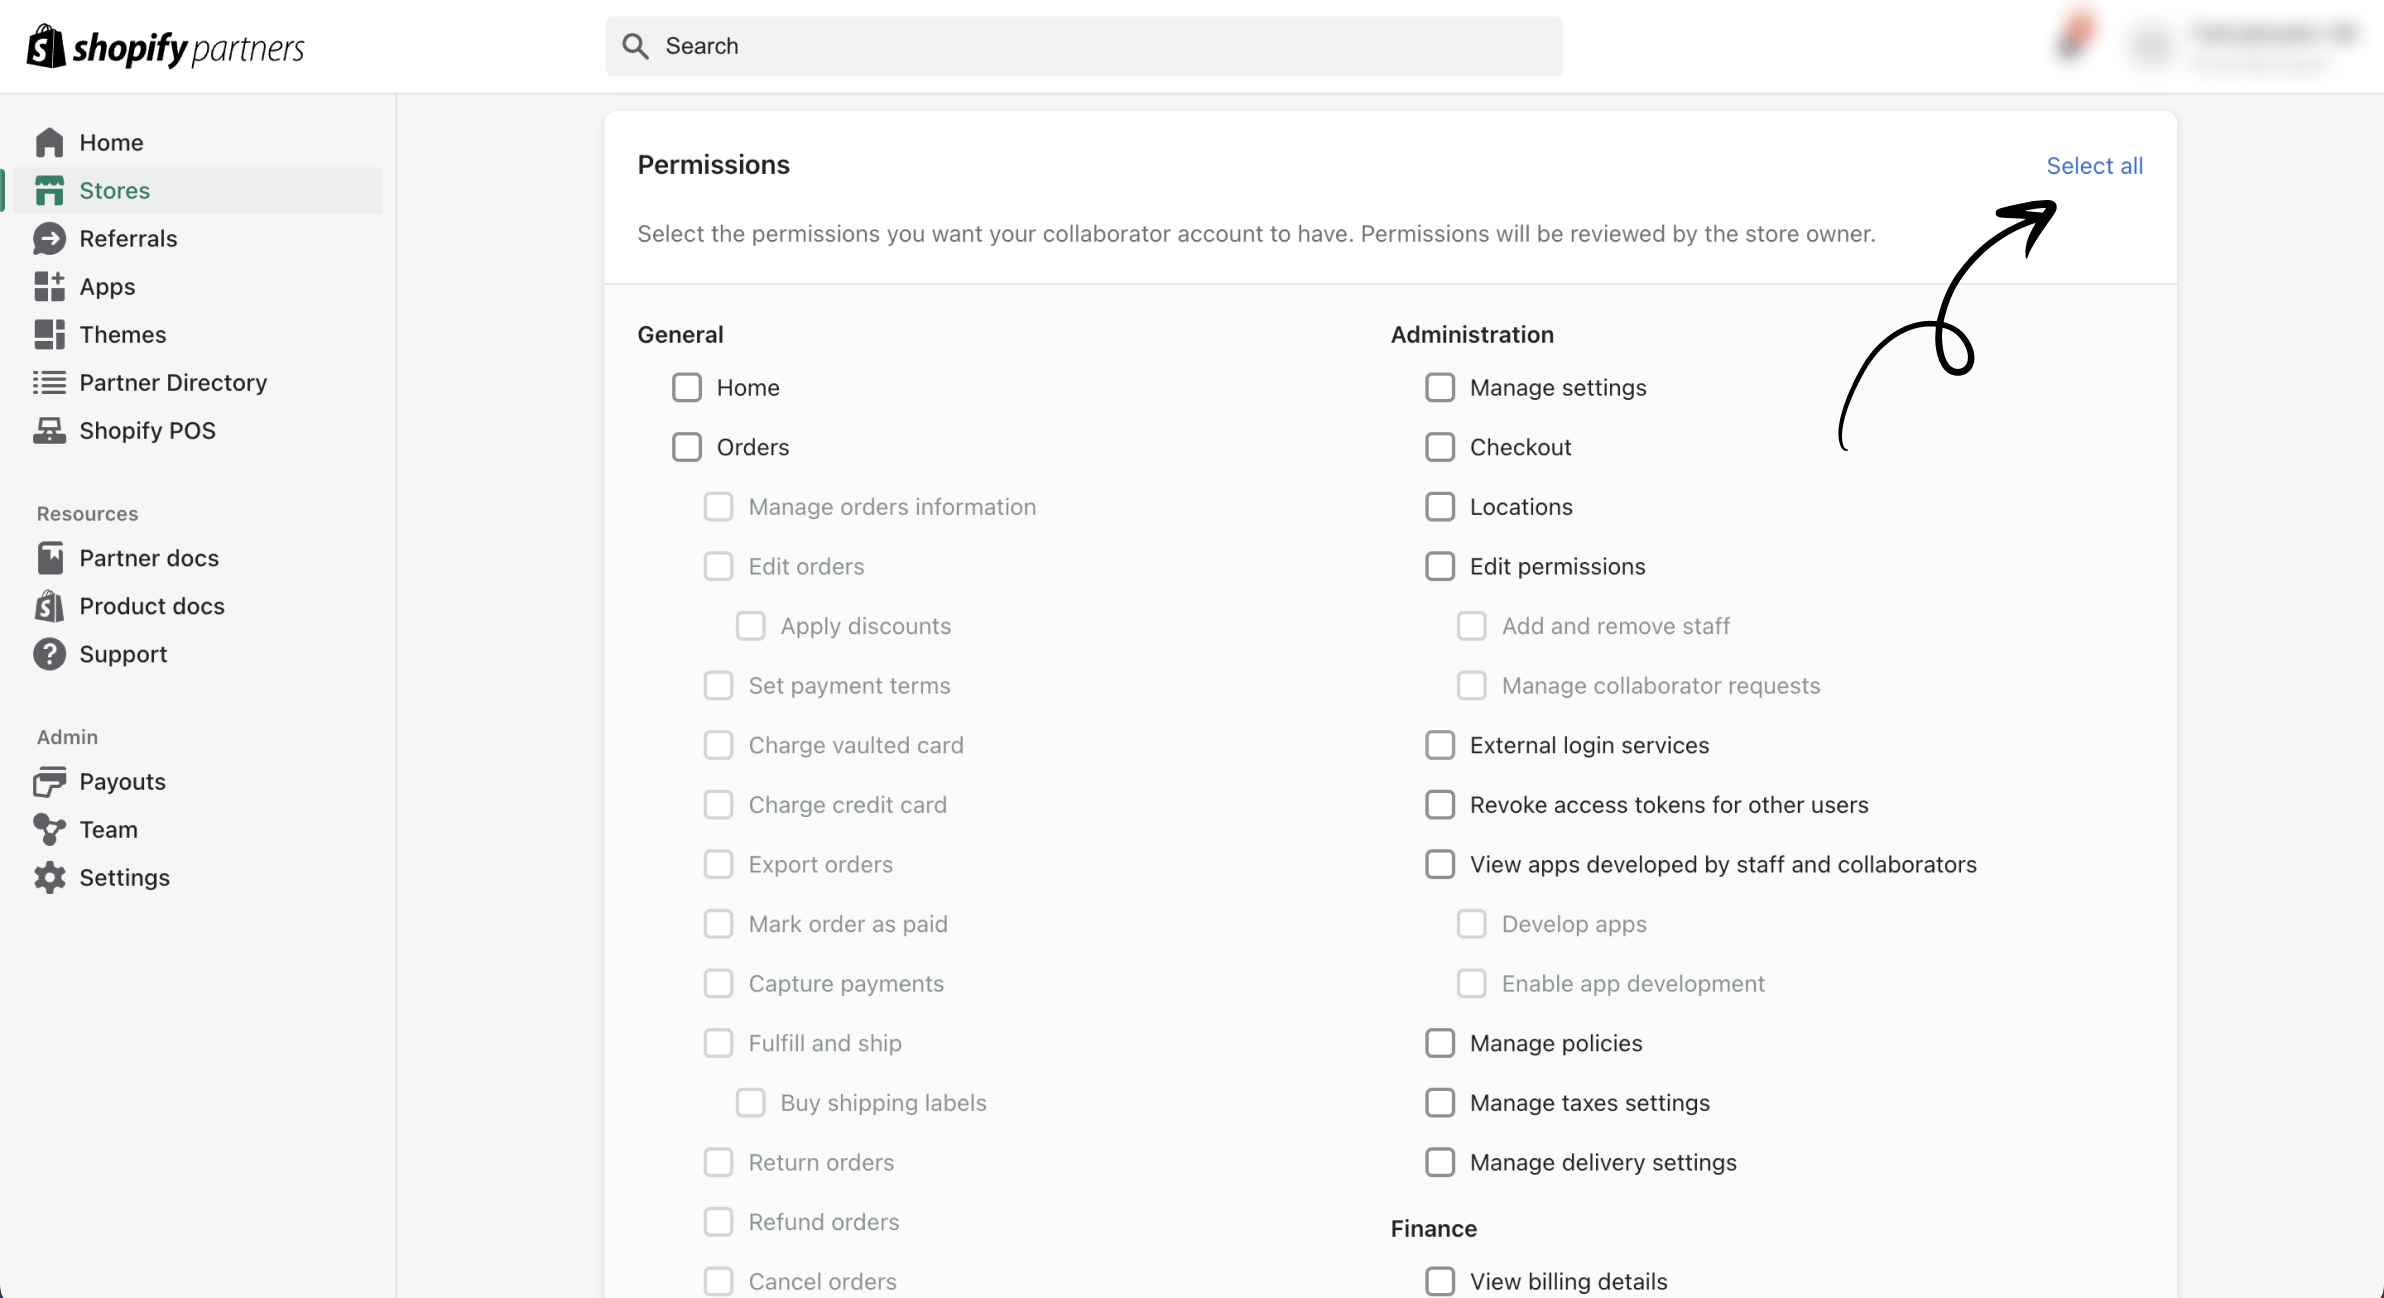
Task: Check the Apply discounts box
Action: point(750,626)
